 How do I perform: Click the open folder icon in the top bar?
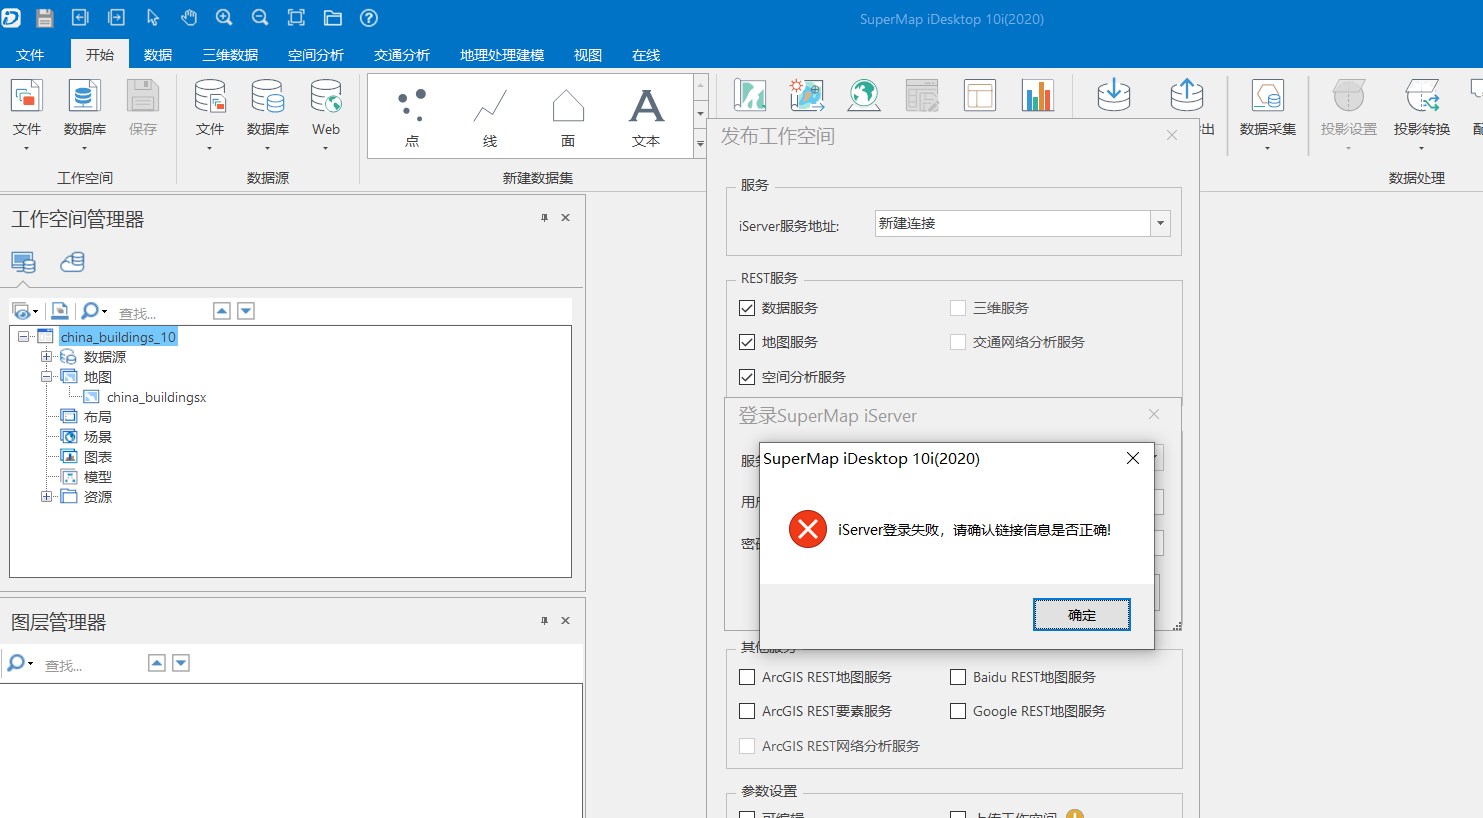click(333, 18)
